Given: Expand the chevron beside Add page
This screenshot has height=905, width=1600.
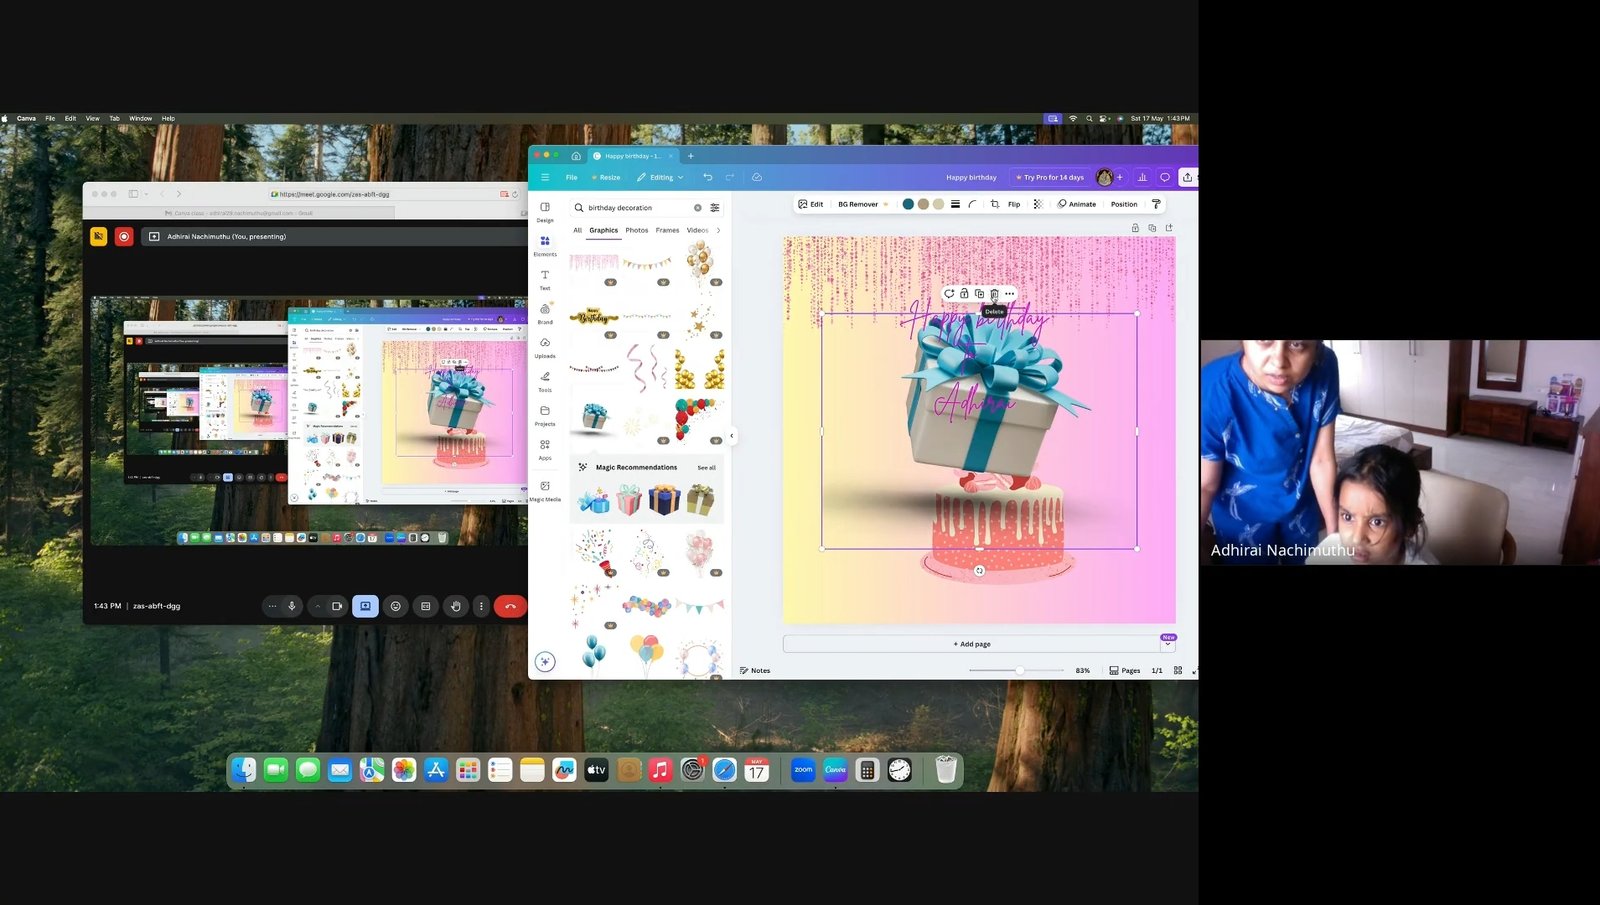Looking at the screenshot, I should [1167, 645].
